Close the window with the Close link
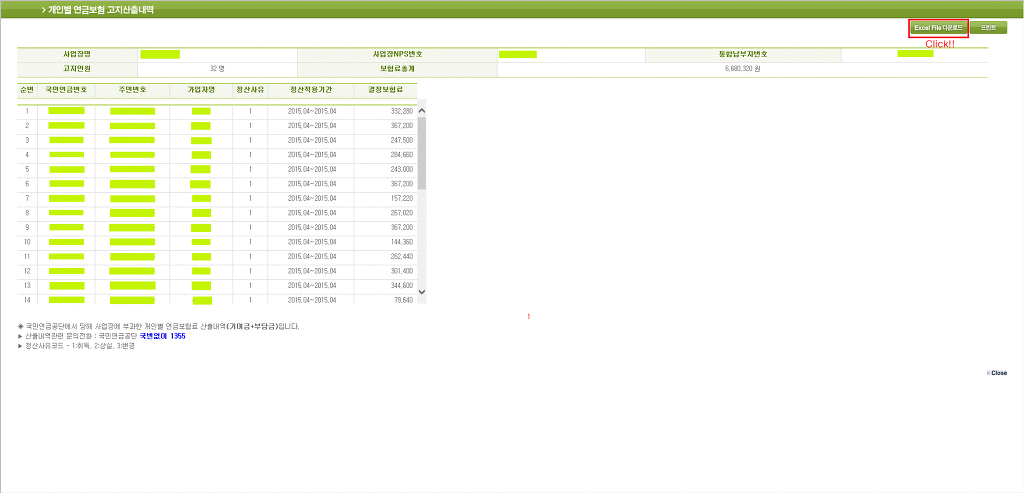Screen dimensions: 1024x493 coord(997,373)
